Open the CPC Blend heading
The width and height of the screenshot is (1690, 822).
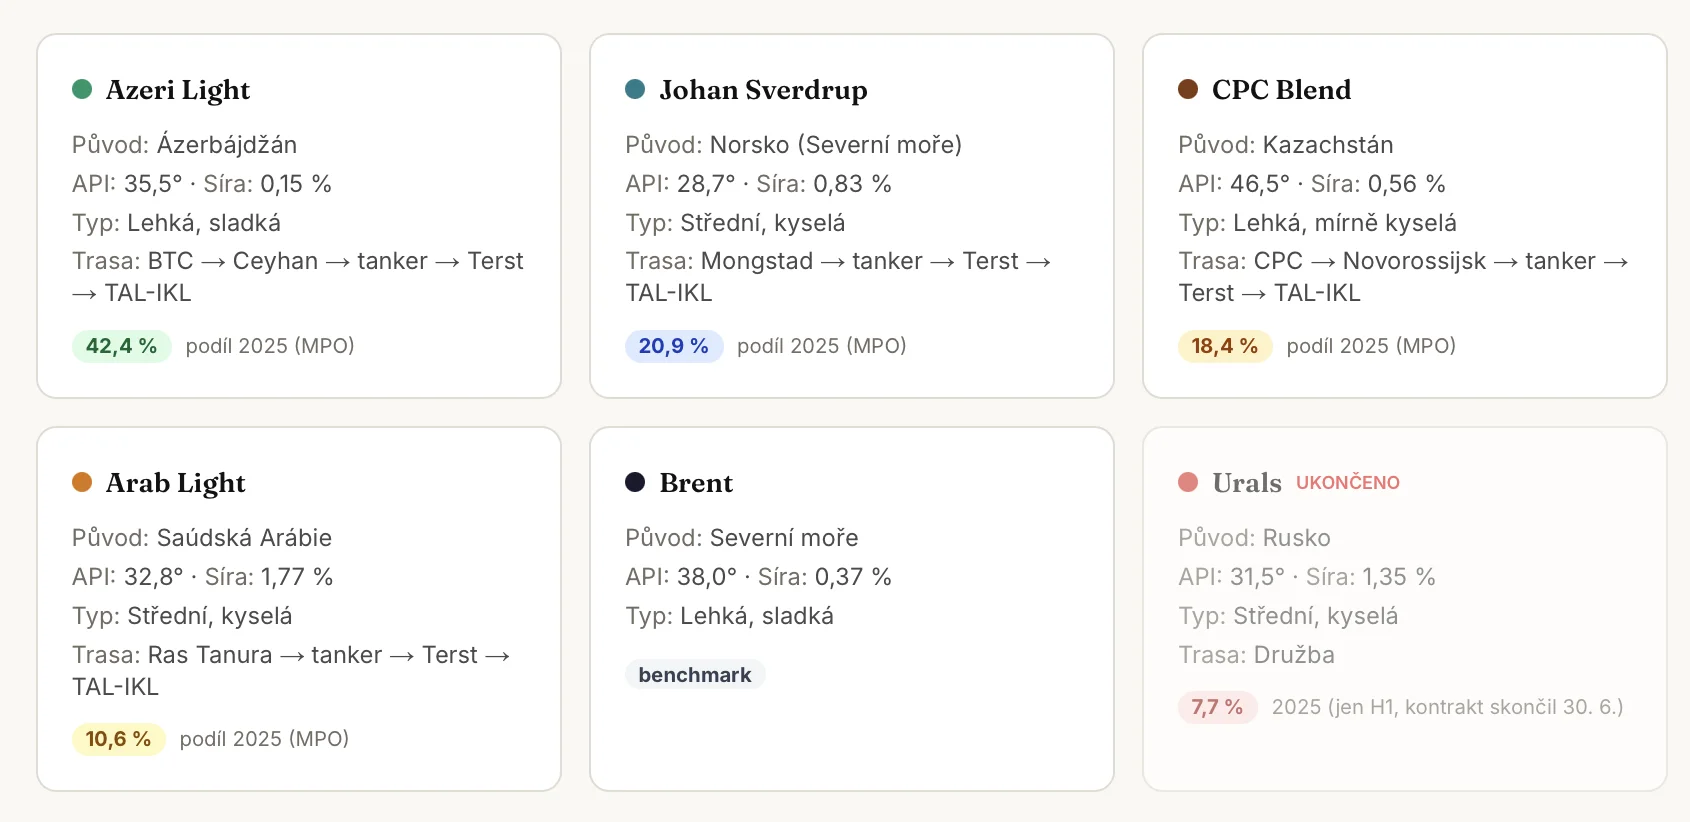[1281, 90]
